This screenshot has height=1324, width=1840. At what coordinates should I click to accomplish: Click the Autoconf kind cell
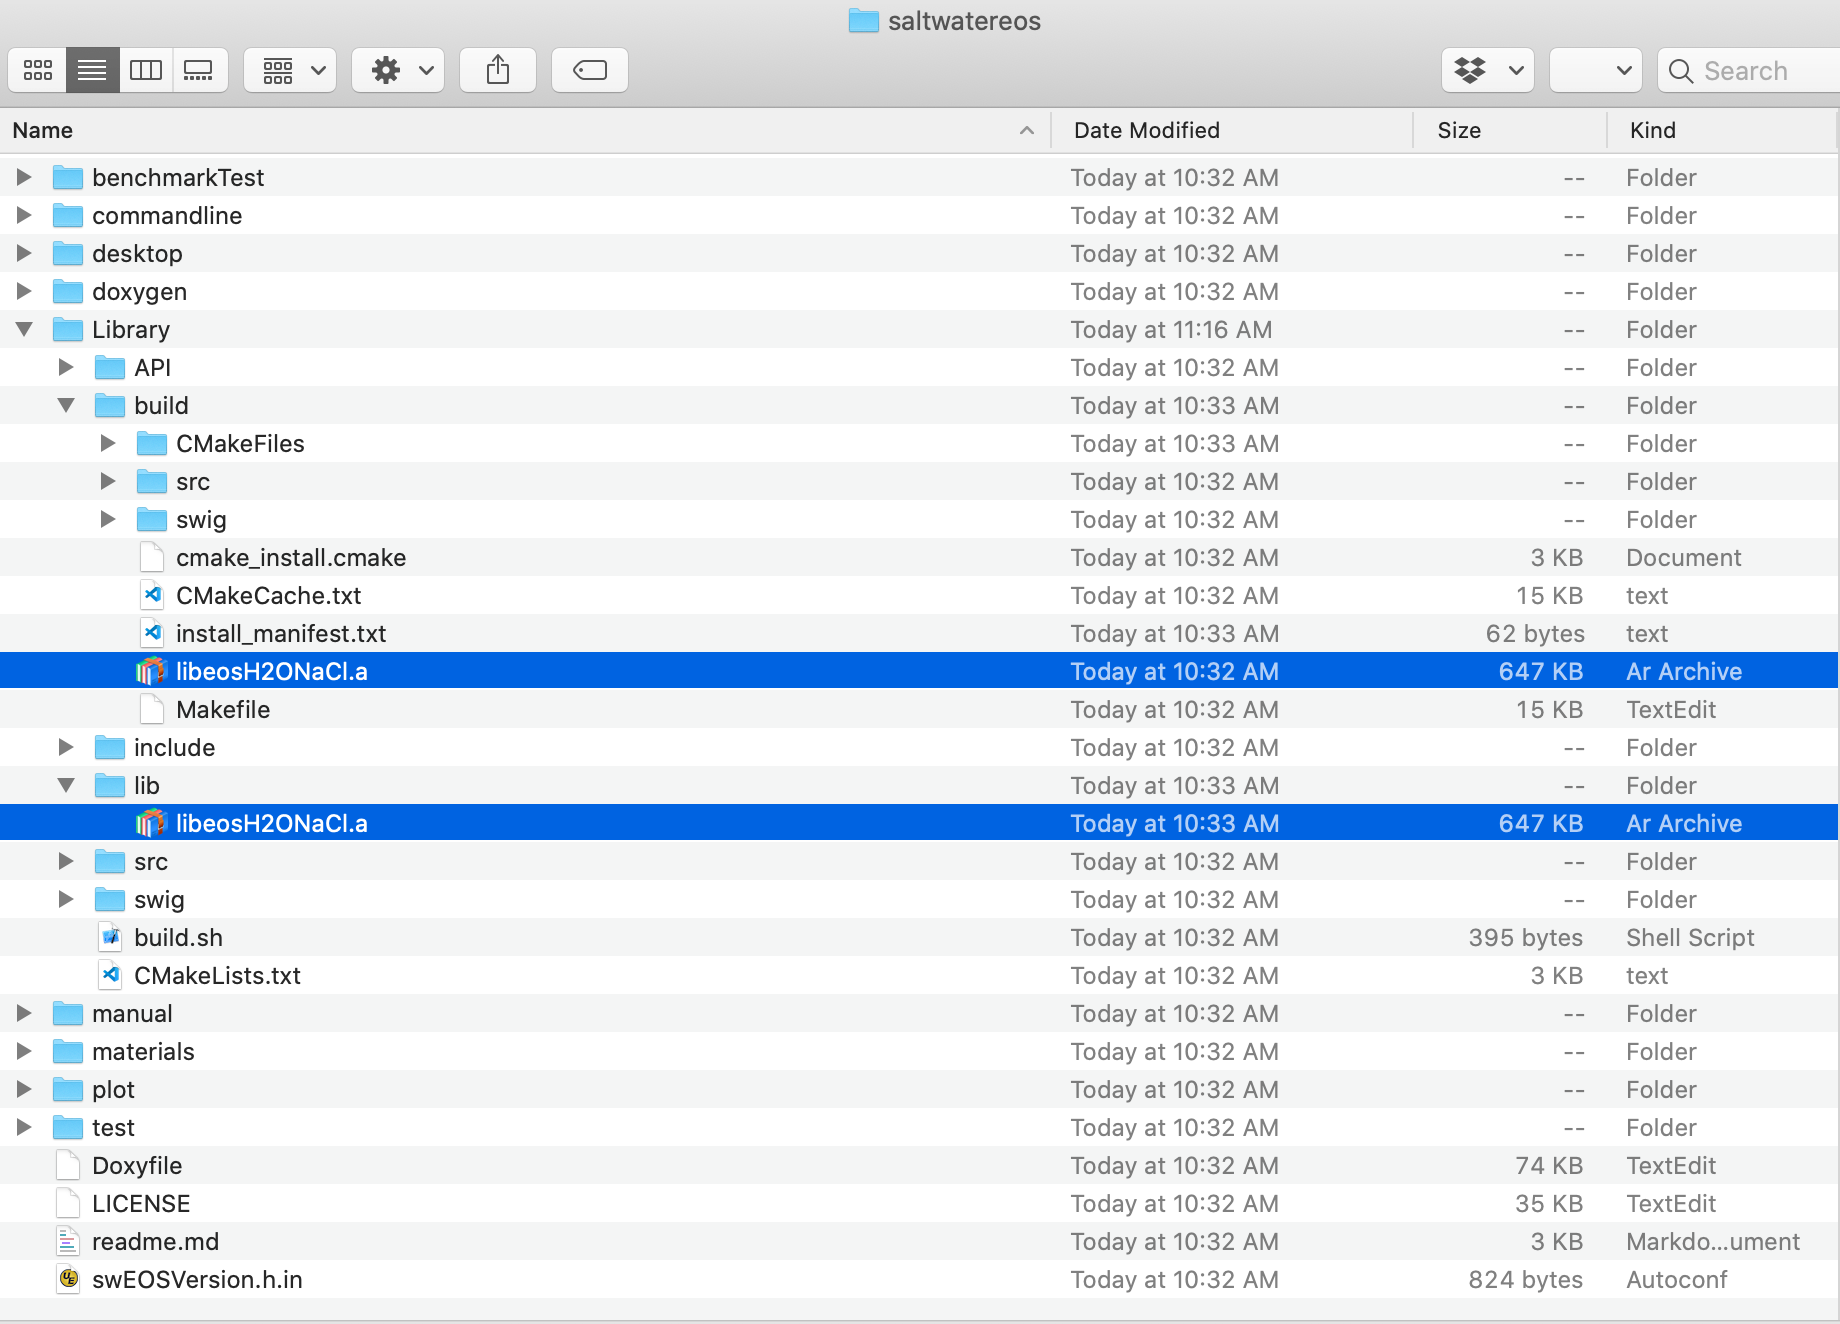tap(1677, 1279)
